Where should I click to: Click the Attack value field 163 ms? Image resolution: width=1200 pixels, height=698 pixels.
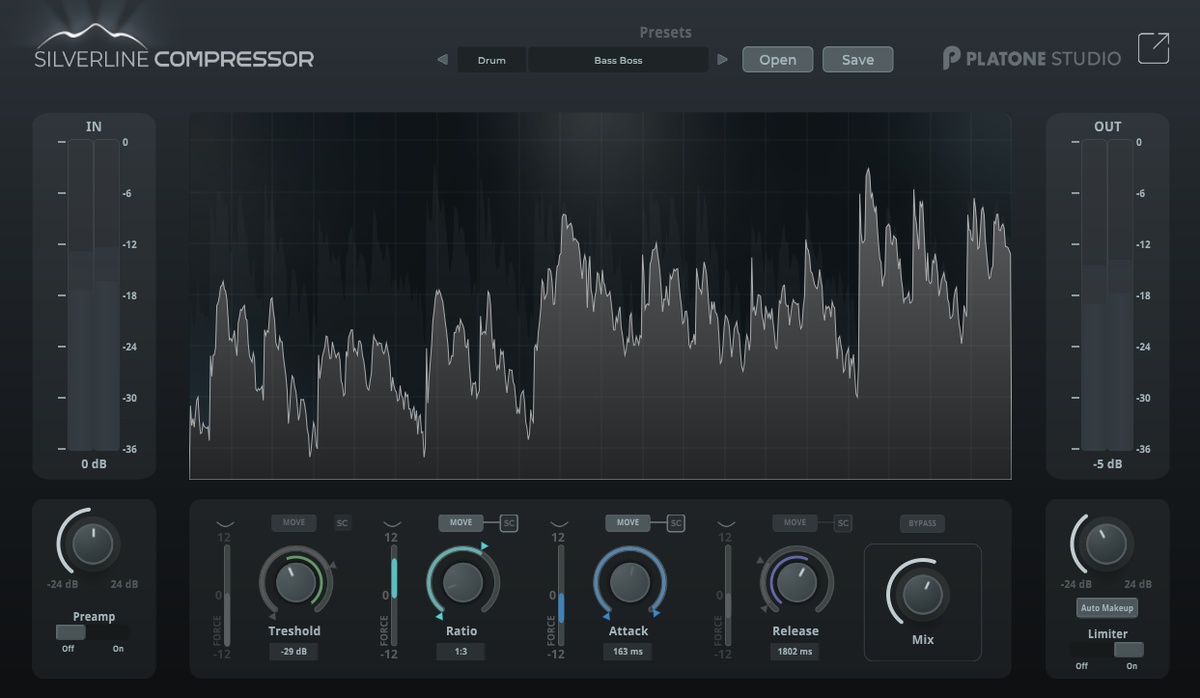628,651
